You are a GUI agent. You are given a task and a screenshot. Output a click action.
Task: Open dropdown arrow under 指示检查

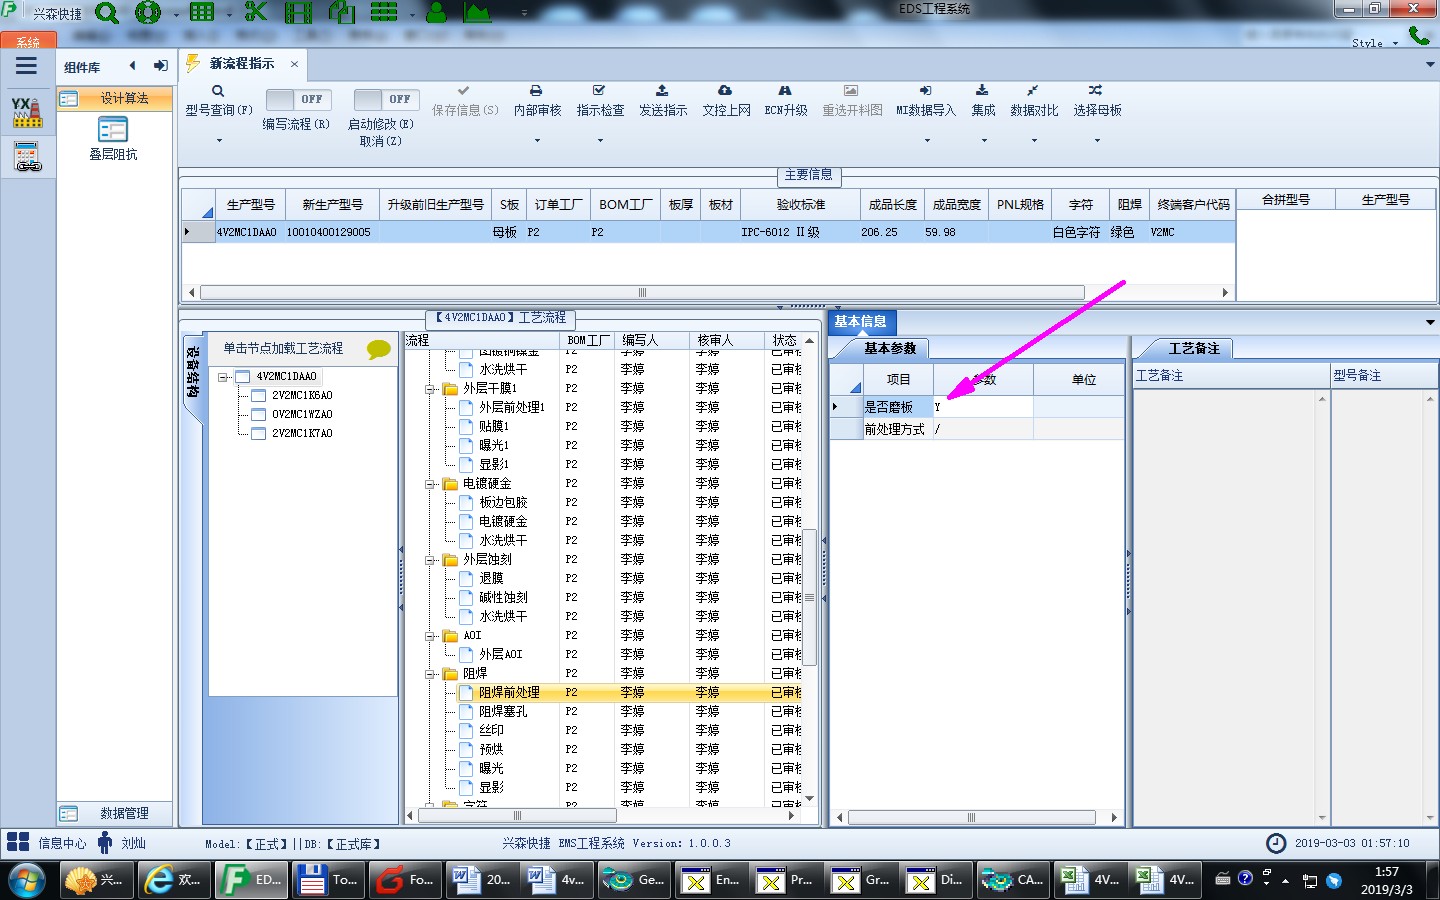click(x=600, y=141)
